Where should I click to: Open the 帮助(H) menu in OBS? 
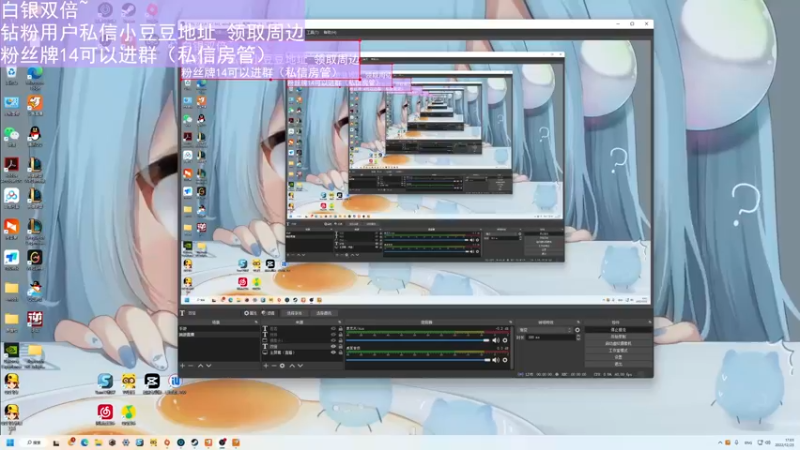pos(330,32)
